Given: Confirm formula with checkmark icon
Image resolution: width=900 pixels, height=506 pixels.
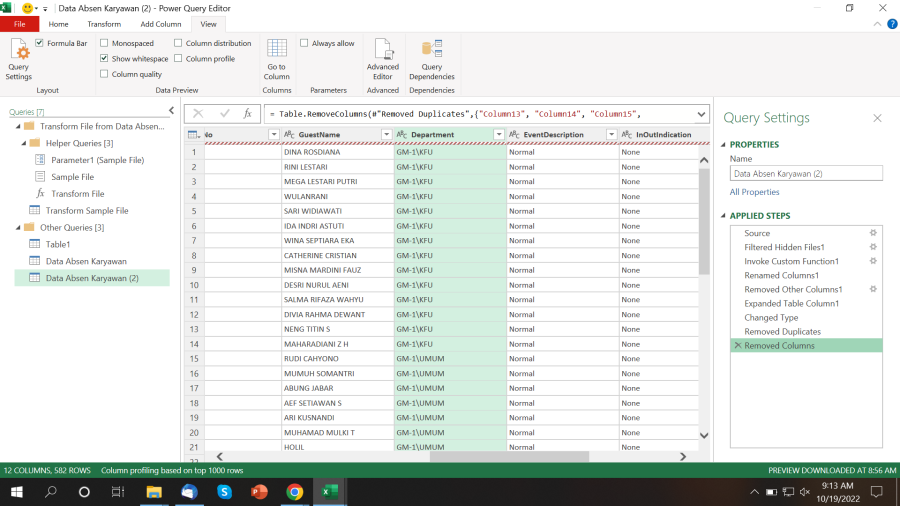Looking at the screenshot, I should tap(224, 114).
